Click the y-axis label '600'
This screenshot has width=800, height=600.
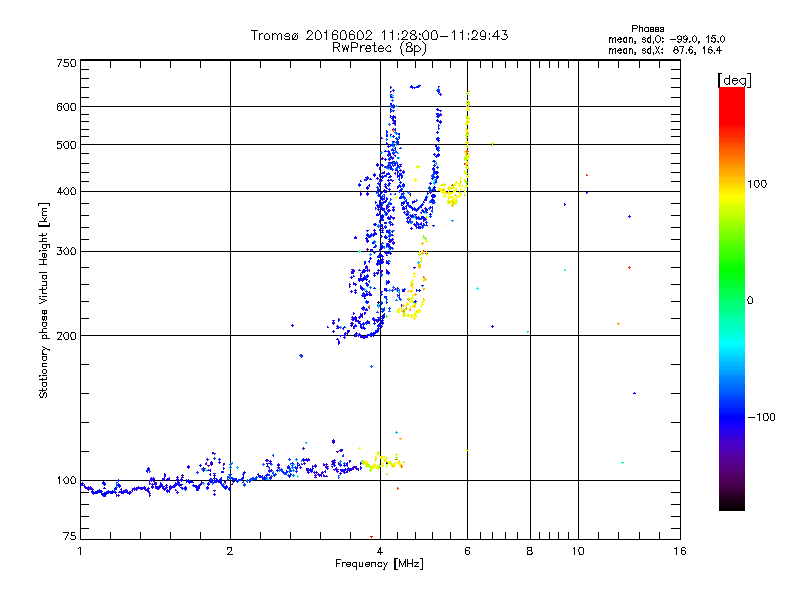coord(66,107)
